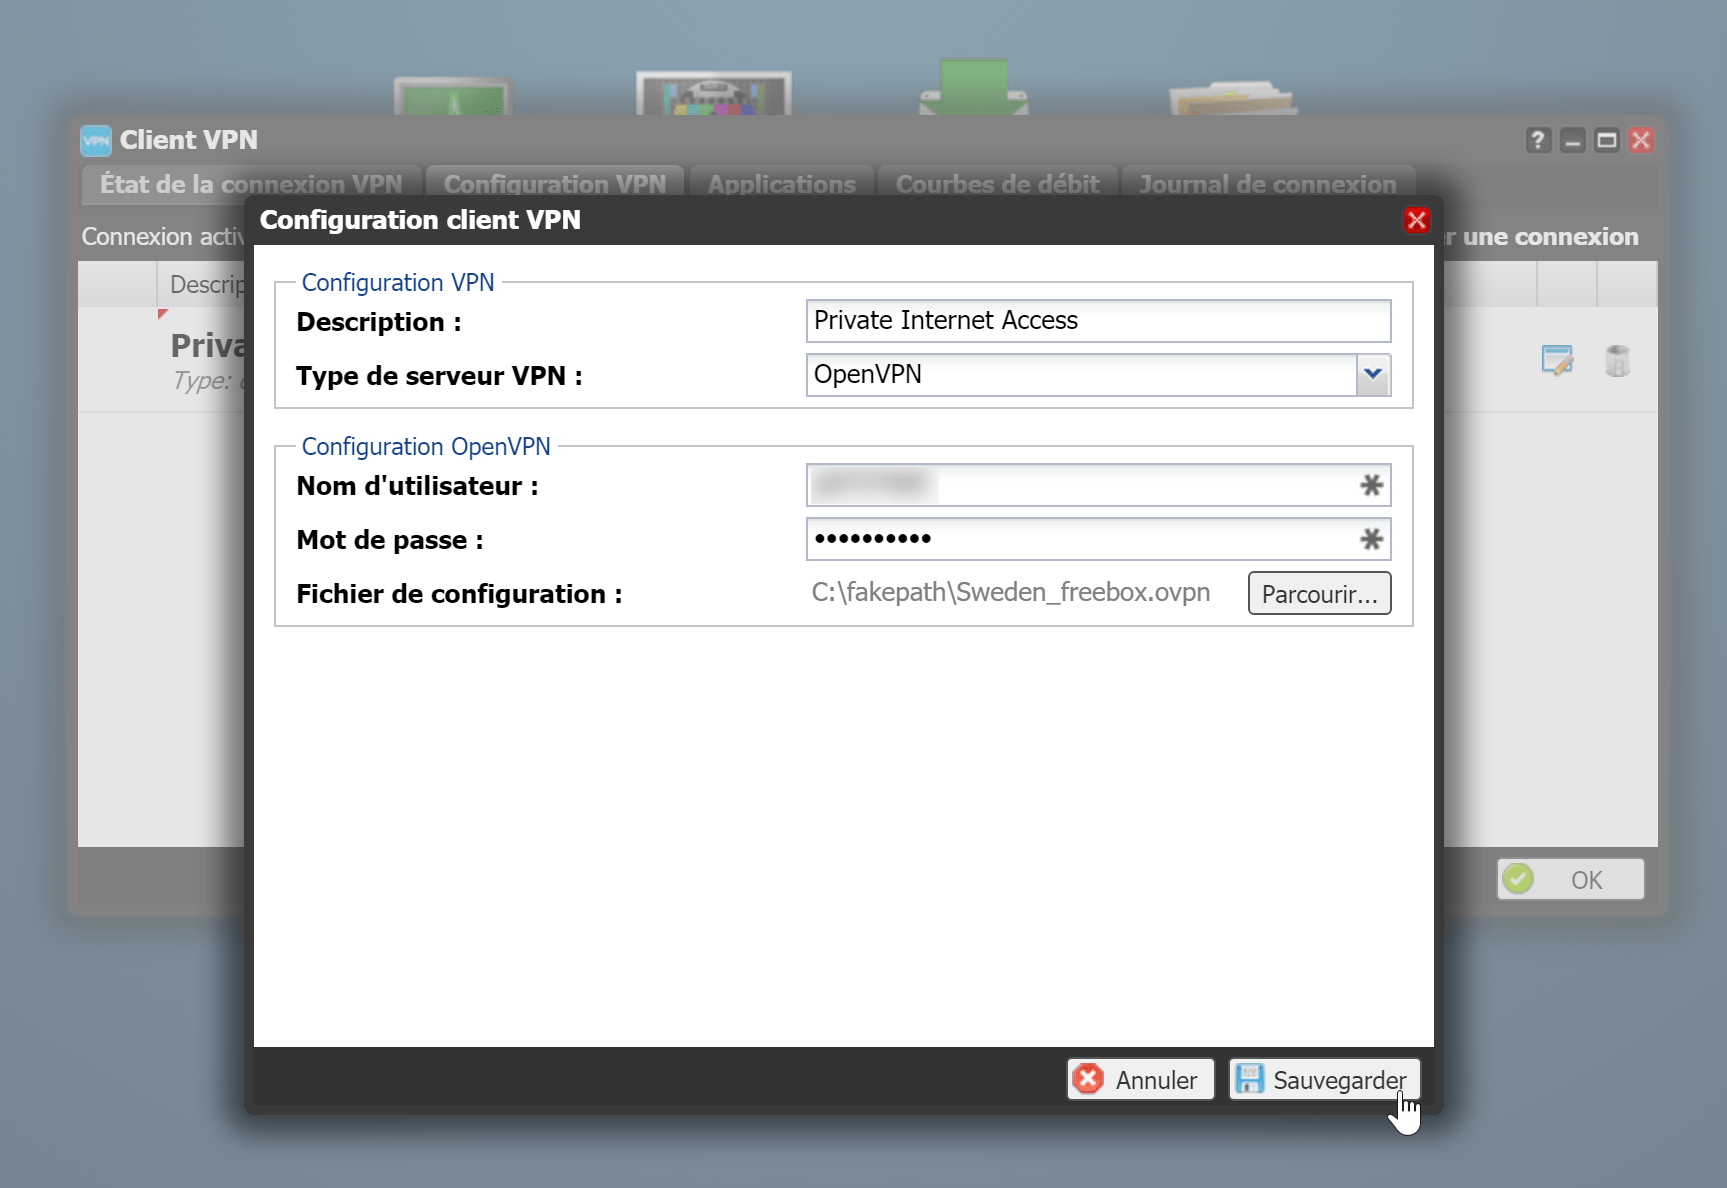Click the Annuler button
Screen dimensions: 1727x1188
pyautogui.click(x=1140, y=1080)
